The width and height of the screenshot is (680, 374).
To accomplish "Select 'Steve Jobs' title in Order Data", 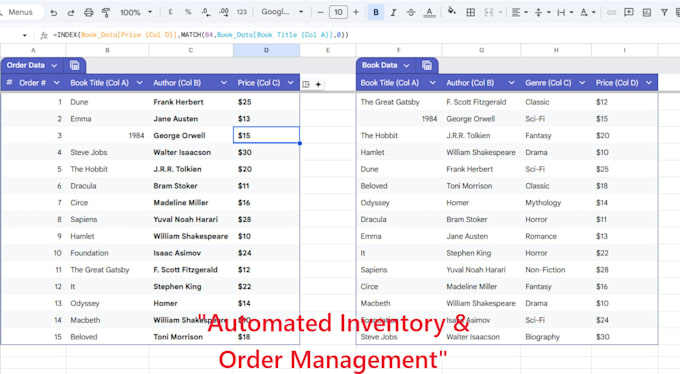I will pyautogui.click(x=88, y=152).
